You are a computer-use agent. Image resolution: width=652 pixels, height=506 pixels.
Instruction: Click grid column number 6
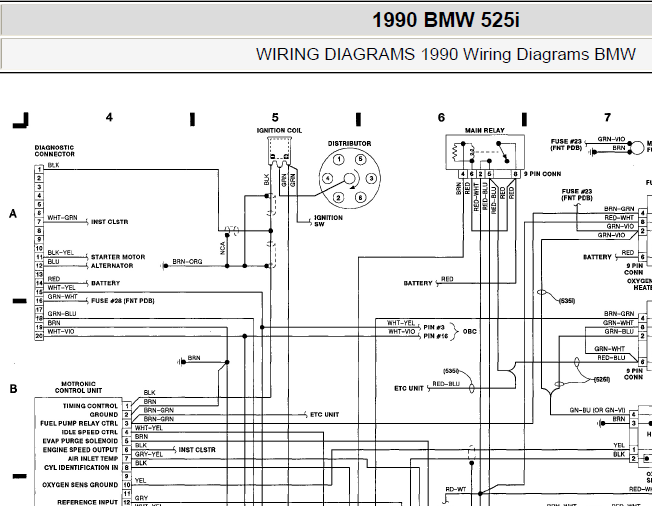coord(441,117)
